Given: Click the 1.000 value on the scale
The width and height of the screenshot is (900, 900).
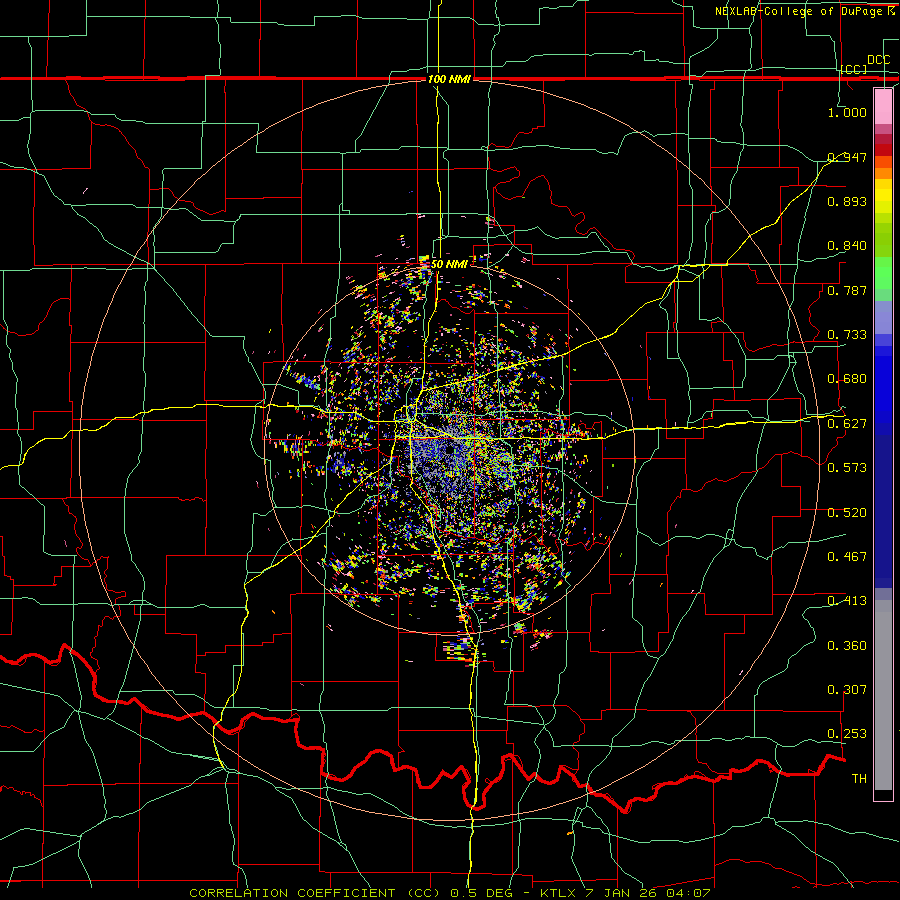Looking at the screenshot, I should tap(847, 112).
